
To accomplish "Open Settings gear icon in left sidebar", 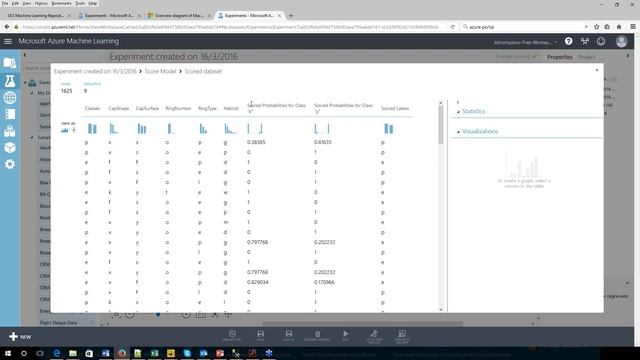I will pyautogui.click(x=10, y=164).
